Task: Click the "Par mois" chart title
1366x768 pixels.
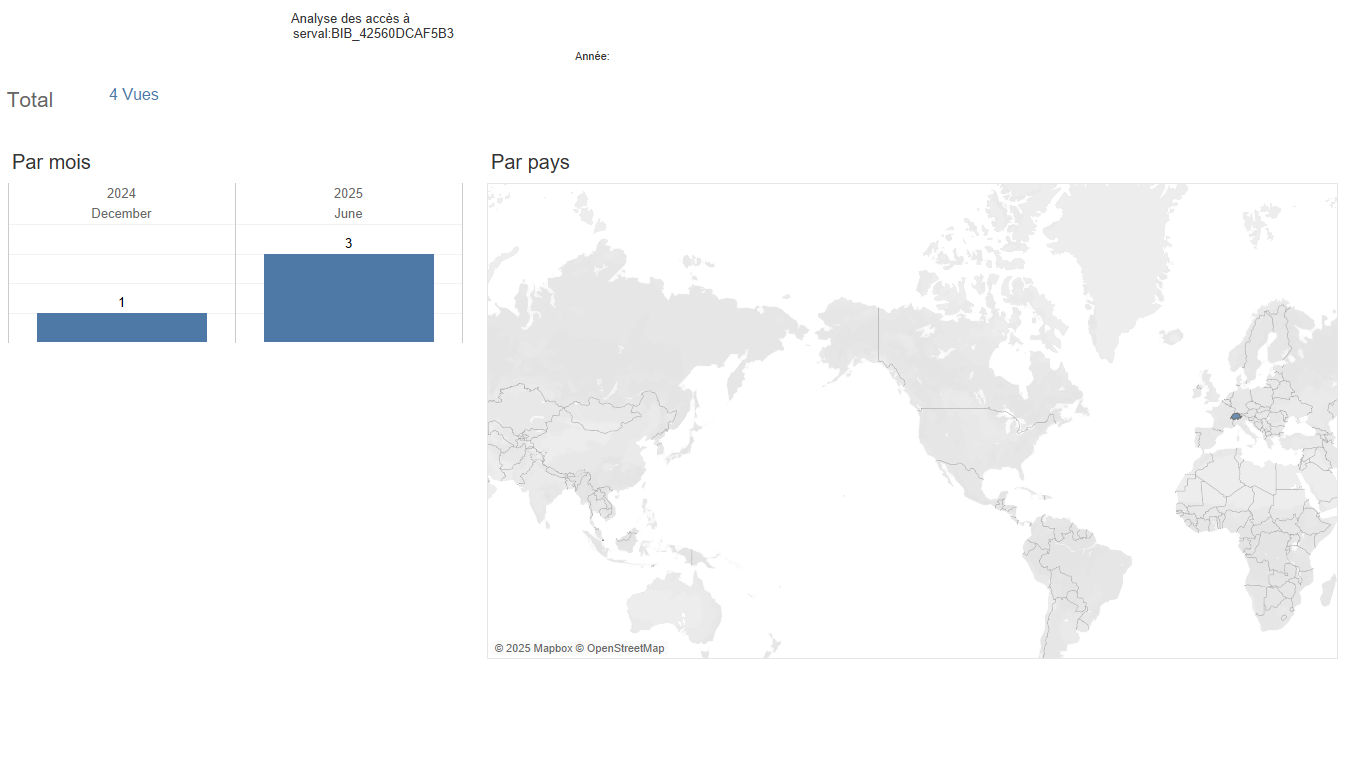Action: pyautogui.click(x=51, y=162)
